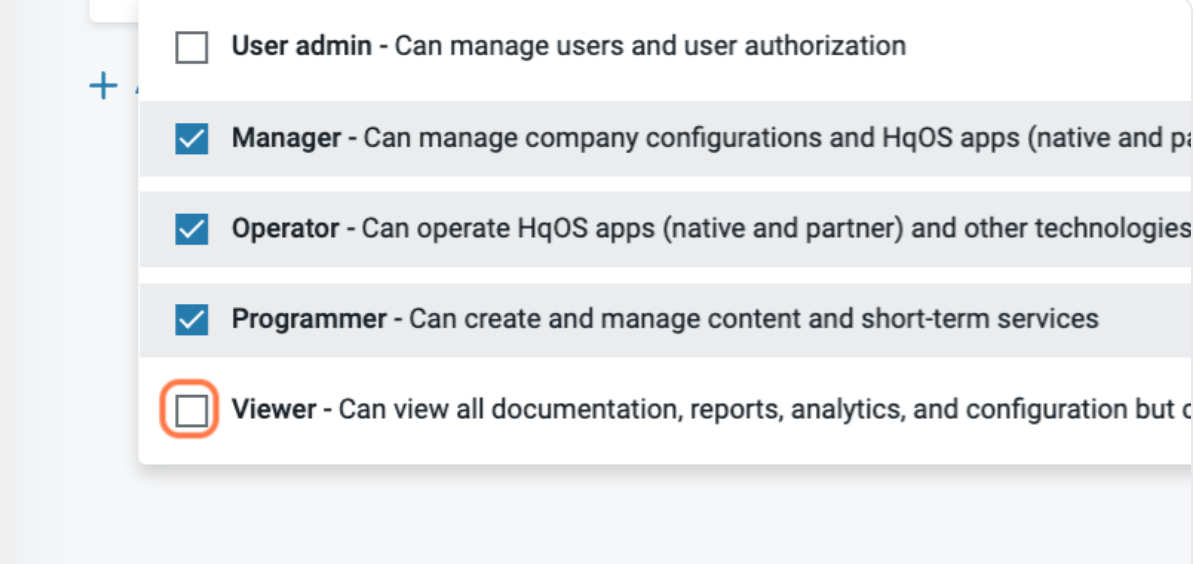The image size is (1194, 564).
Task: Deselect the Programmer role checkbox
Action: 191,320
